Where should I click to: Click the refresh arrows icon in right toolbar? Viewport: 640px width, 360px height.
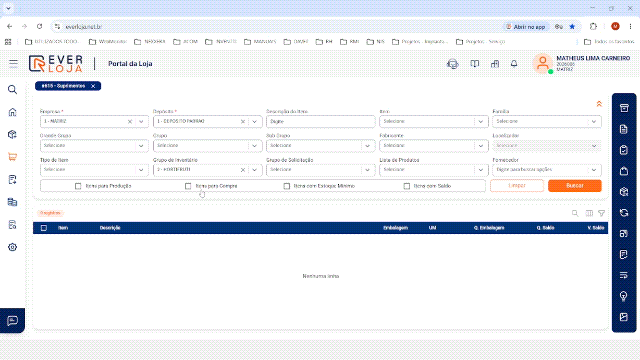624,213
